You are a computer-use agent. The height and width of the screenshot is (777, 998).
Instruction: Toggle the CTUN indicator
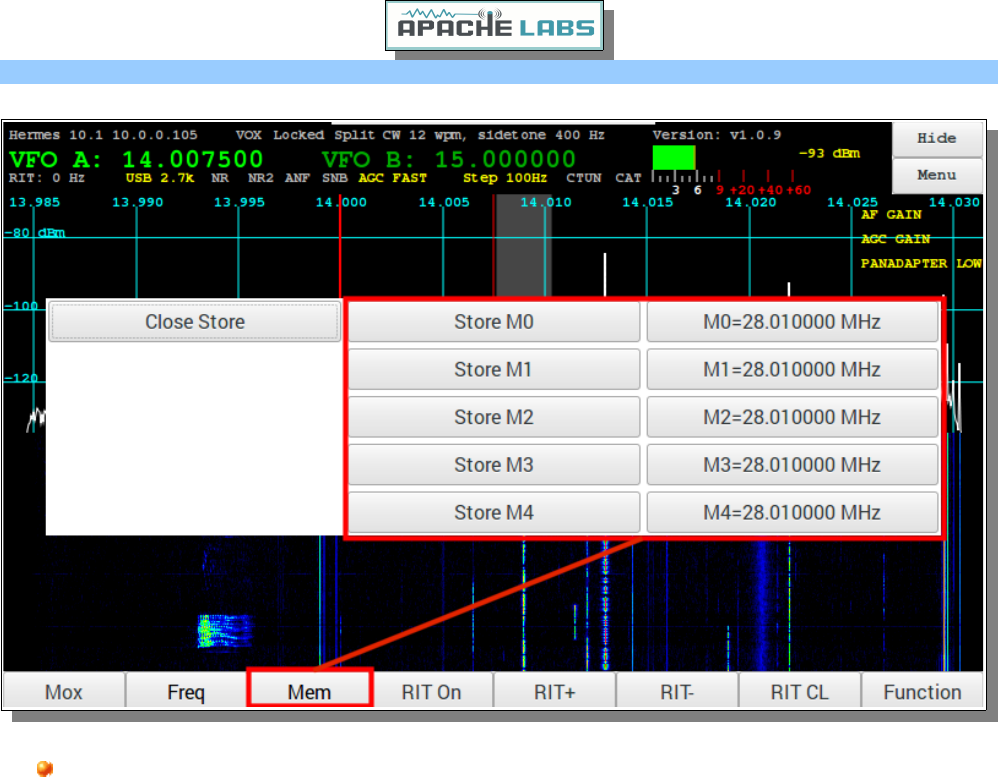click(584, 178)
